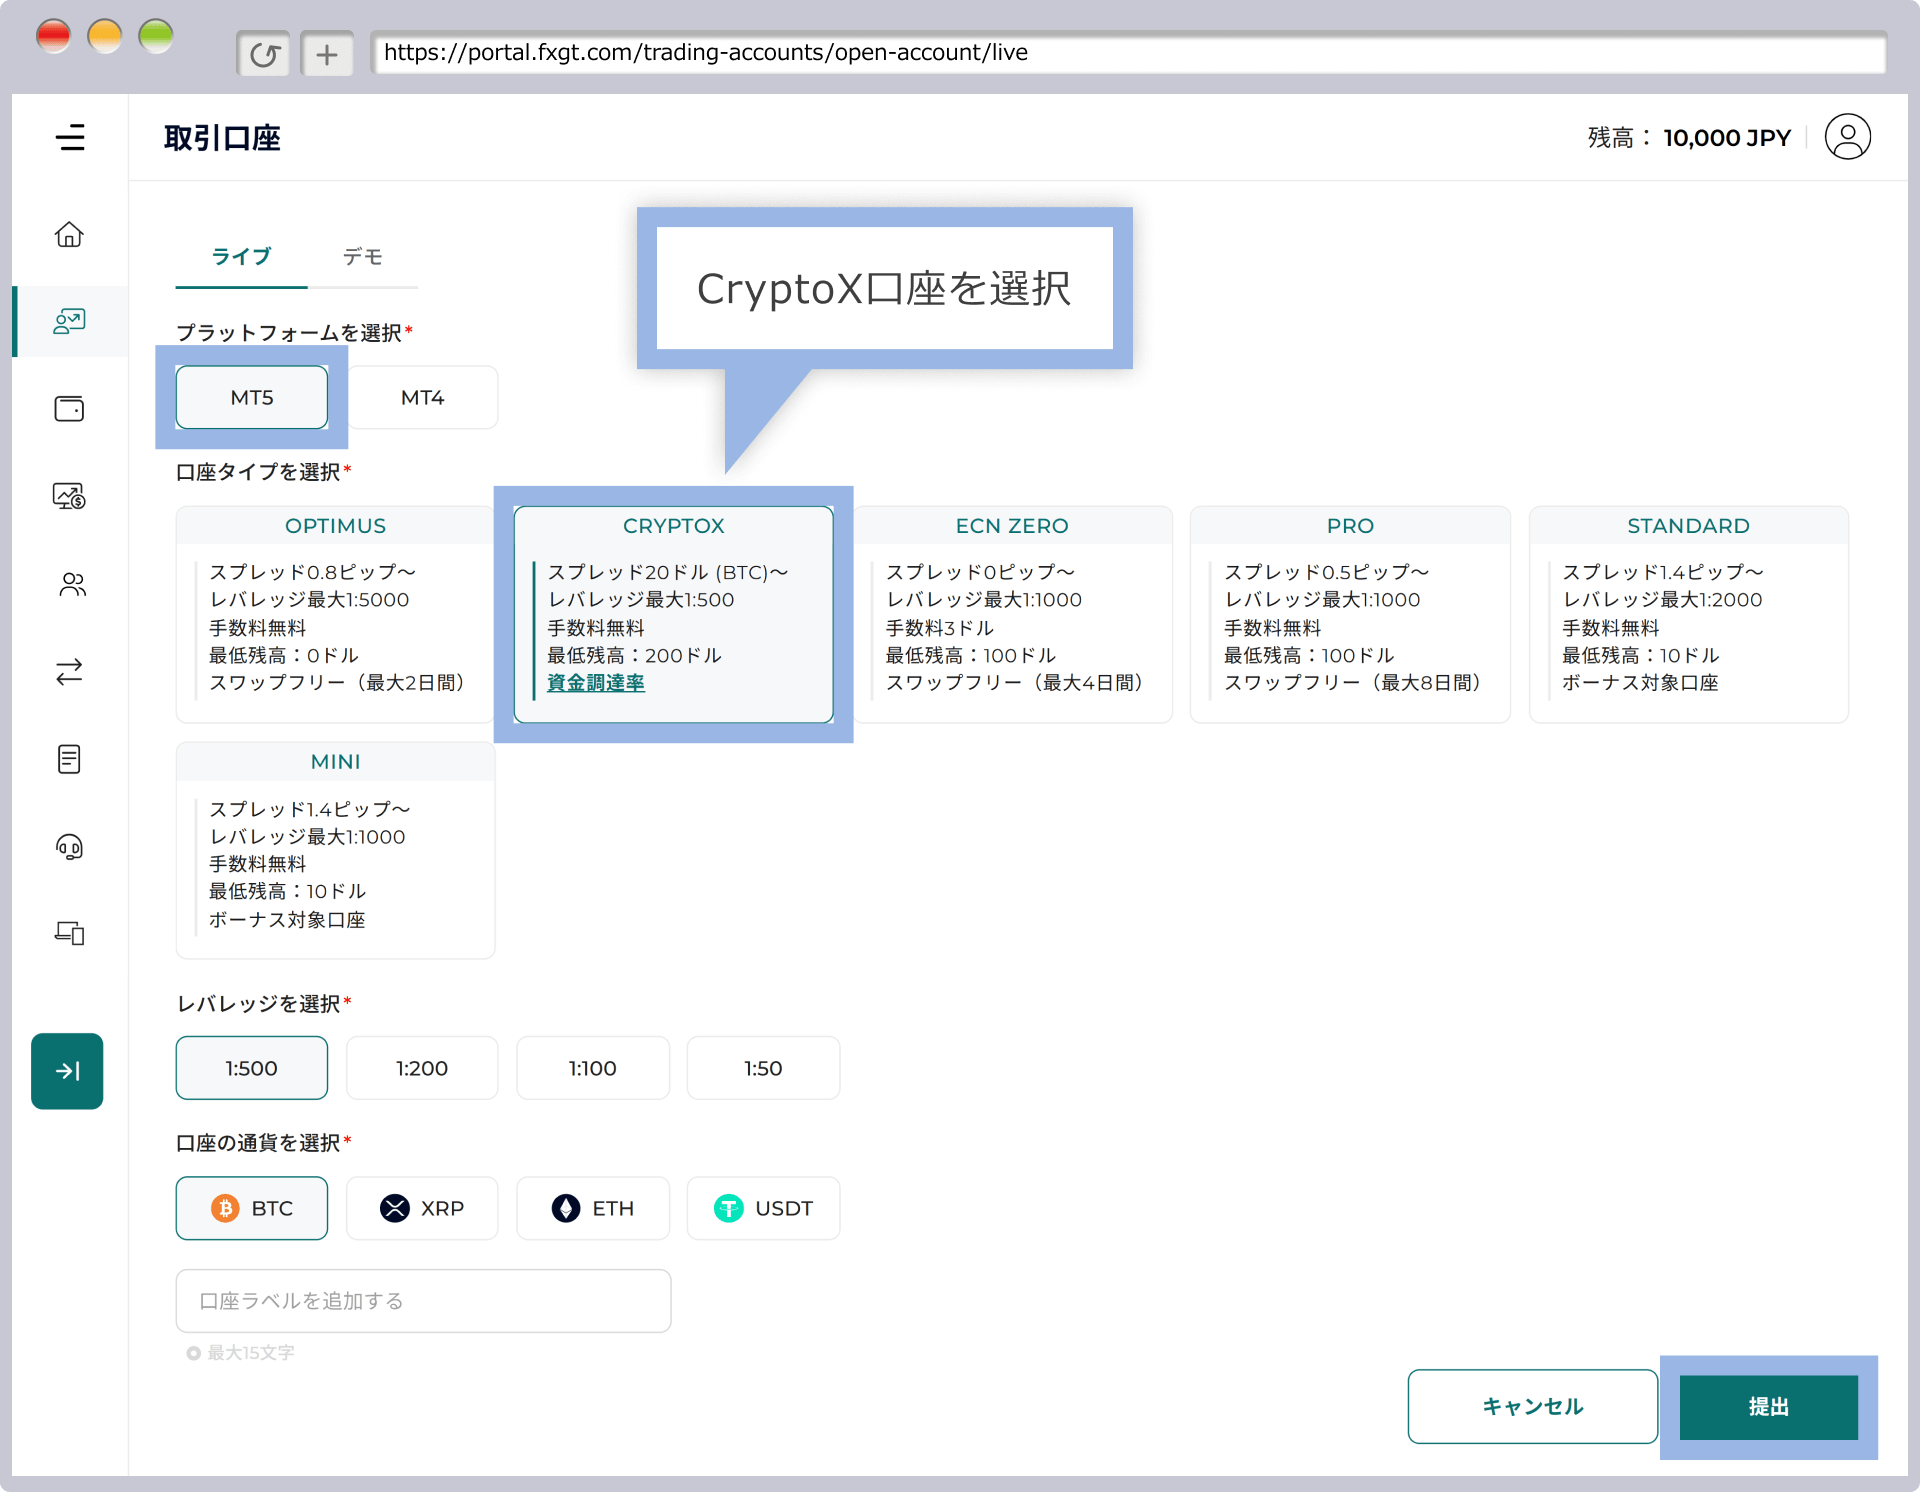Open the referral people icon
Viewport: 1920px width, 1492px height.
(68, 585)
